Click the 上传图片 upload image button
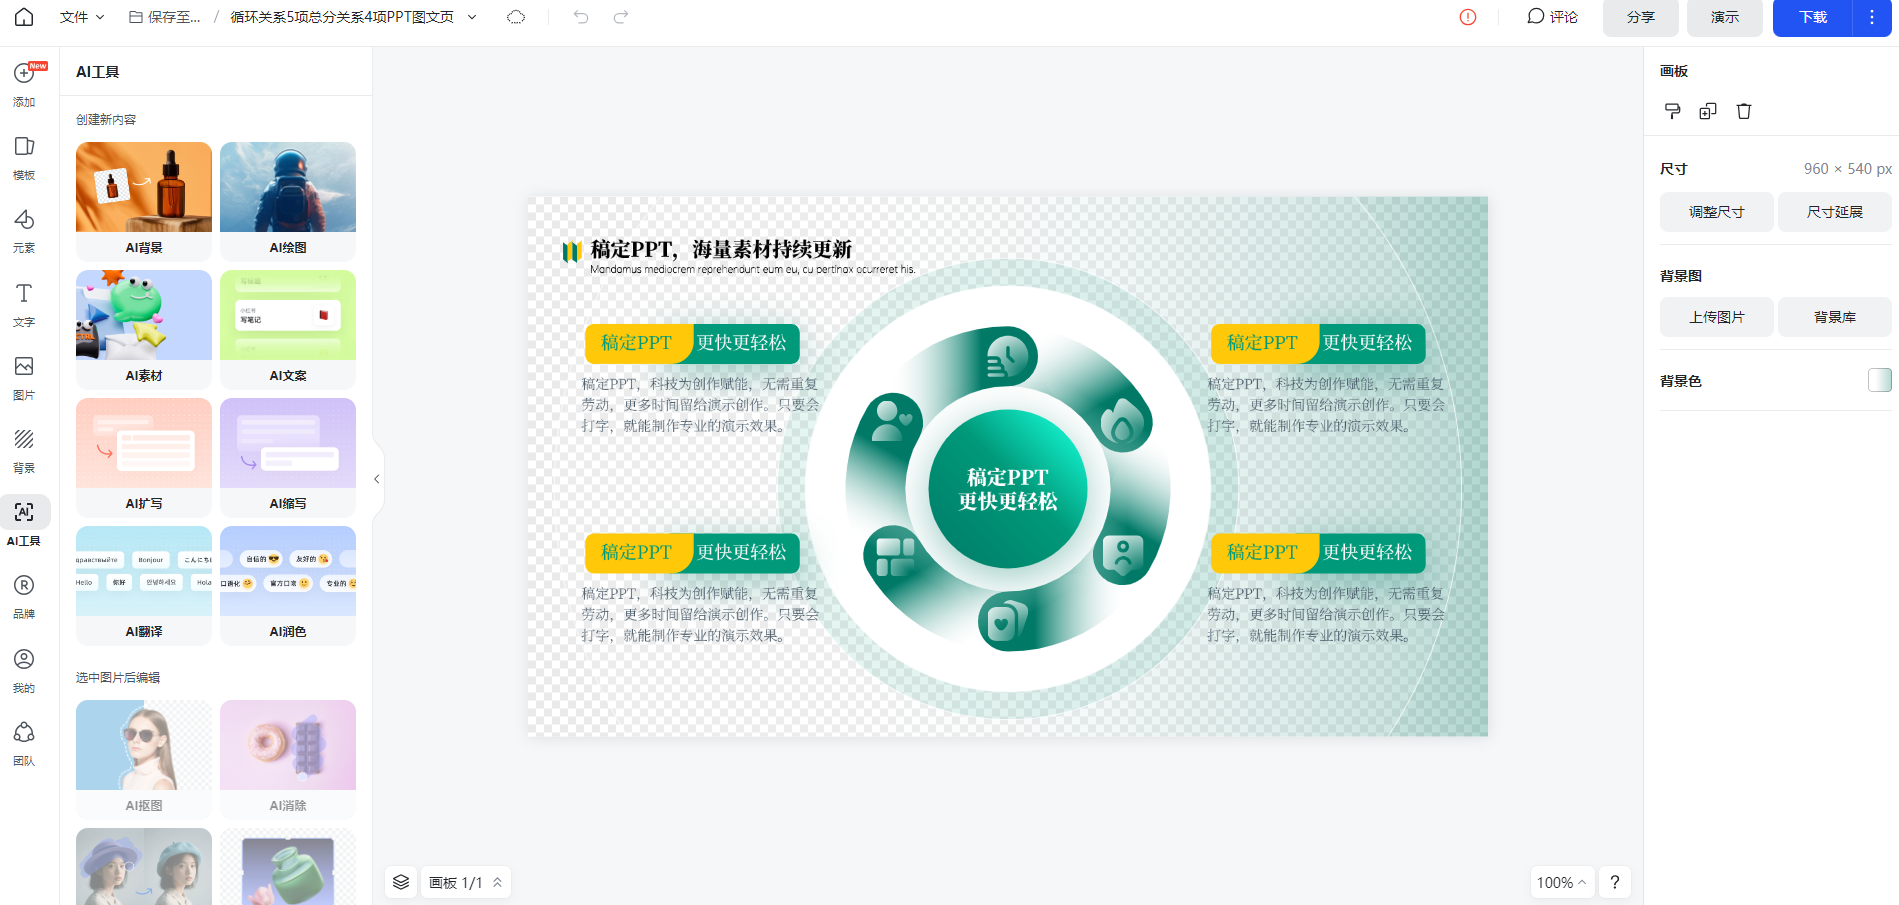Image resolution: width=1899 pixels, height=905 pixels. (x=1716, y=317)
